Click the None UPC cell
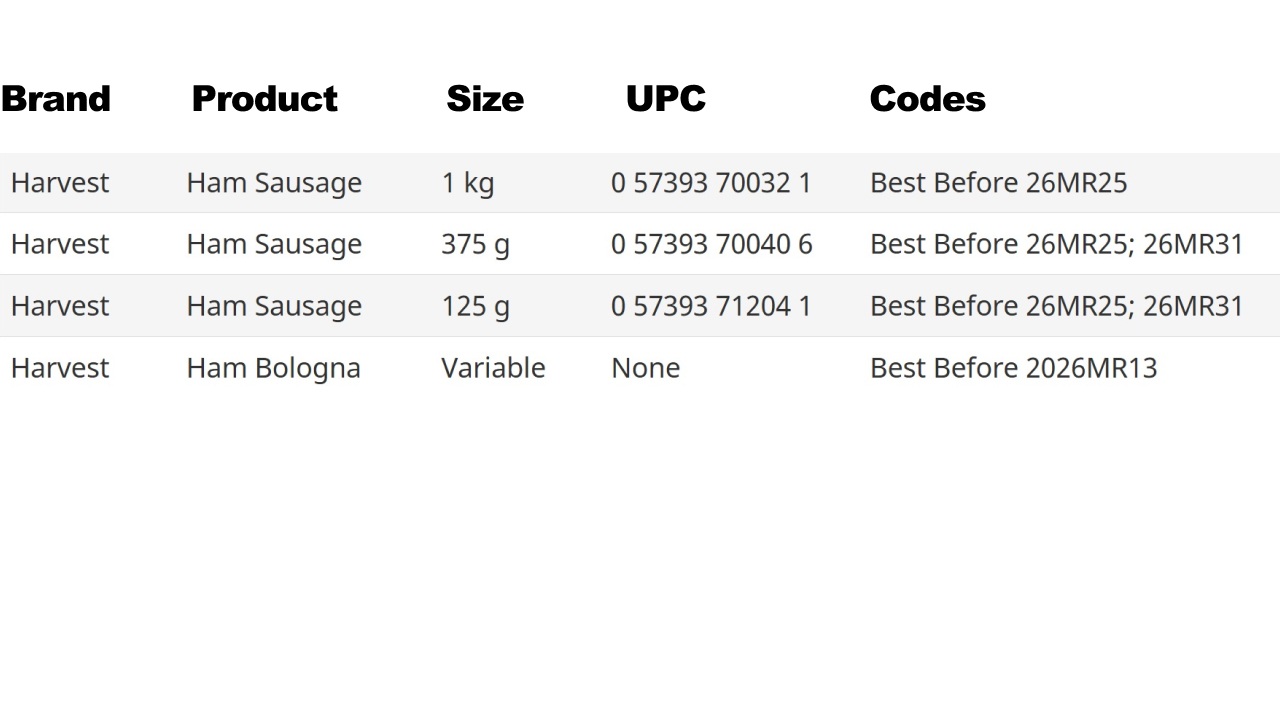Image resolution: width=1280 pixels, height=725 pixels. [x=645, y=368]
